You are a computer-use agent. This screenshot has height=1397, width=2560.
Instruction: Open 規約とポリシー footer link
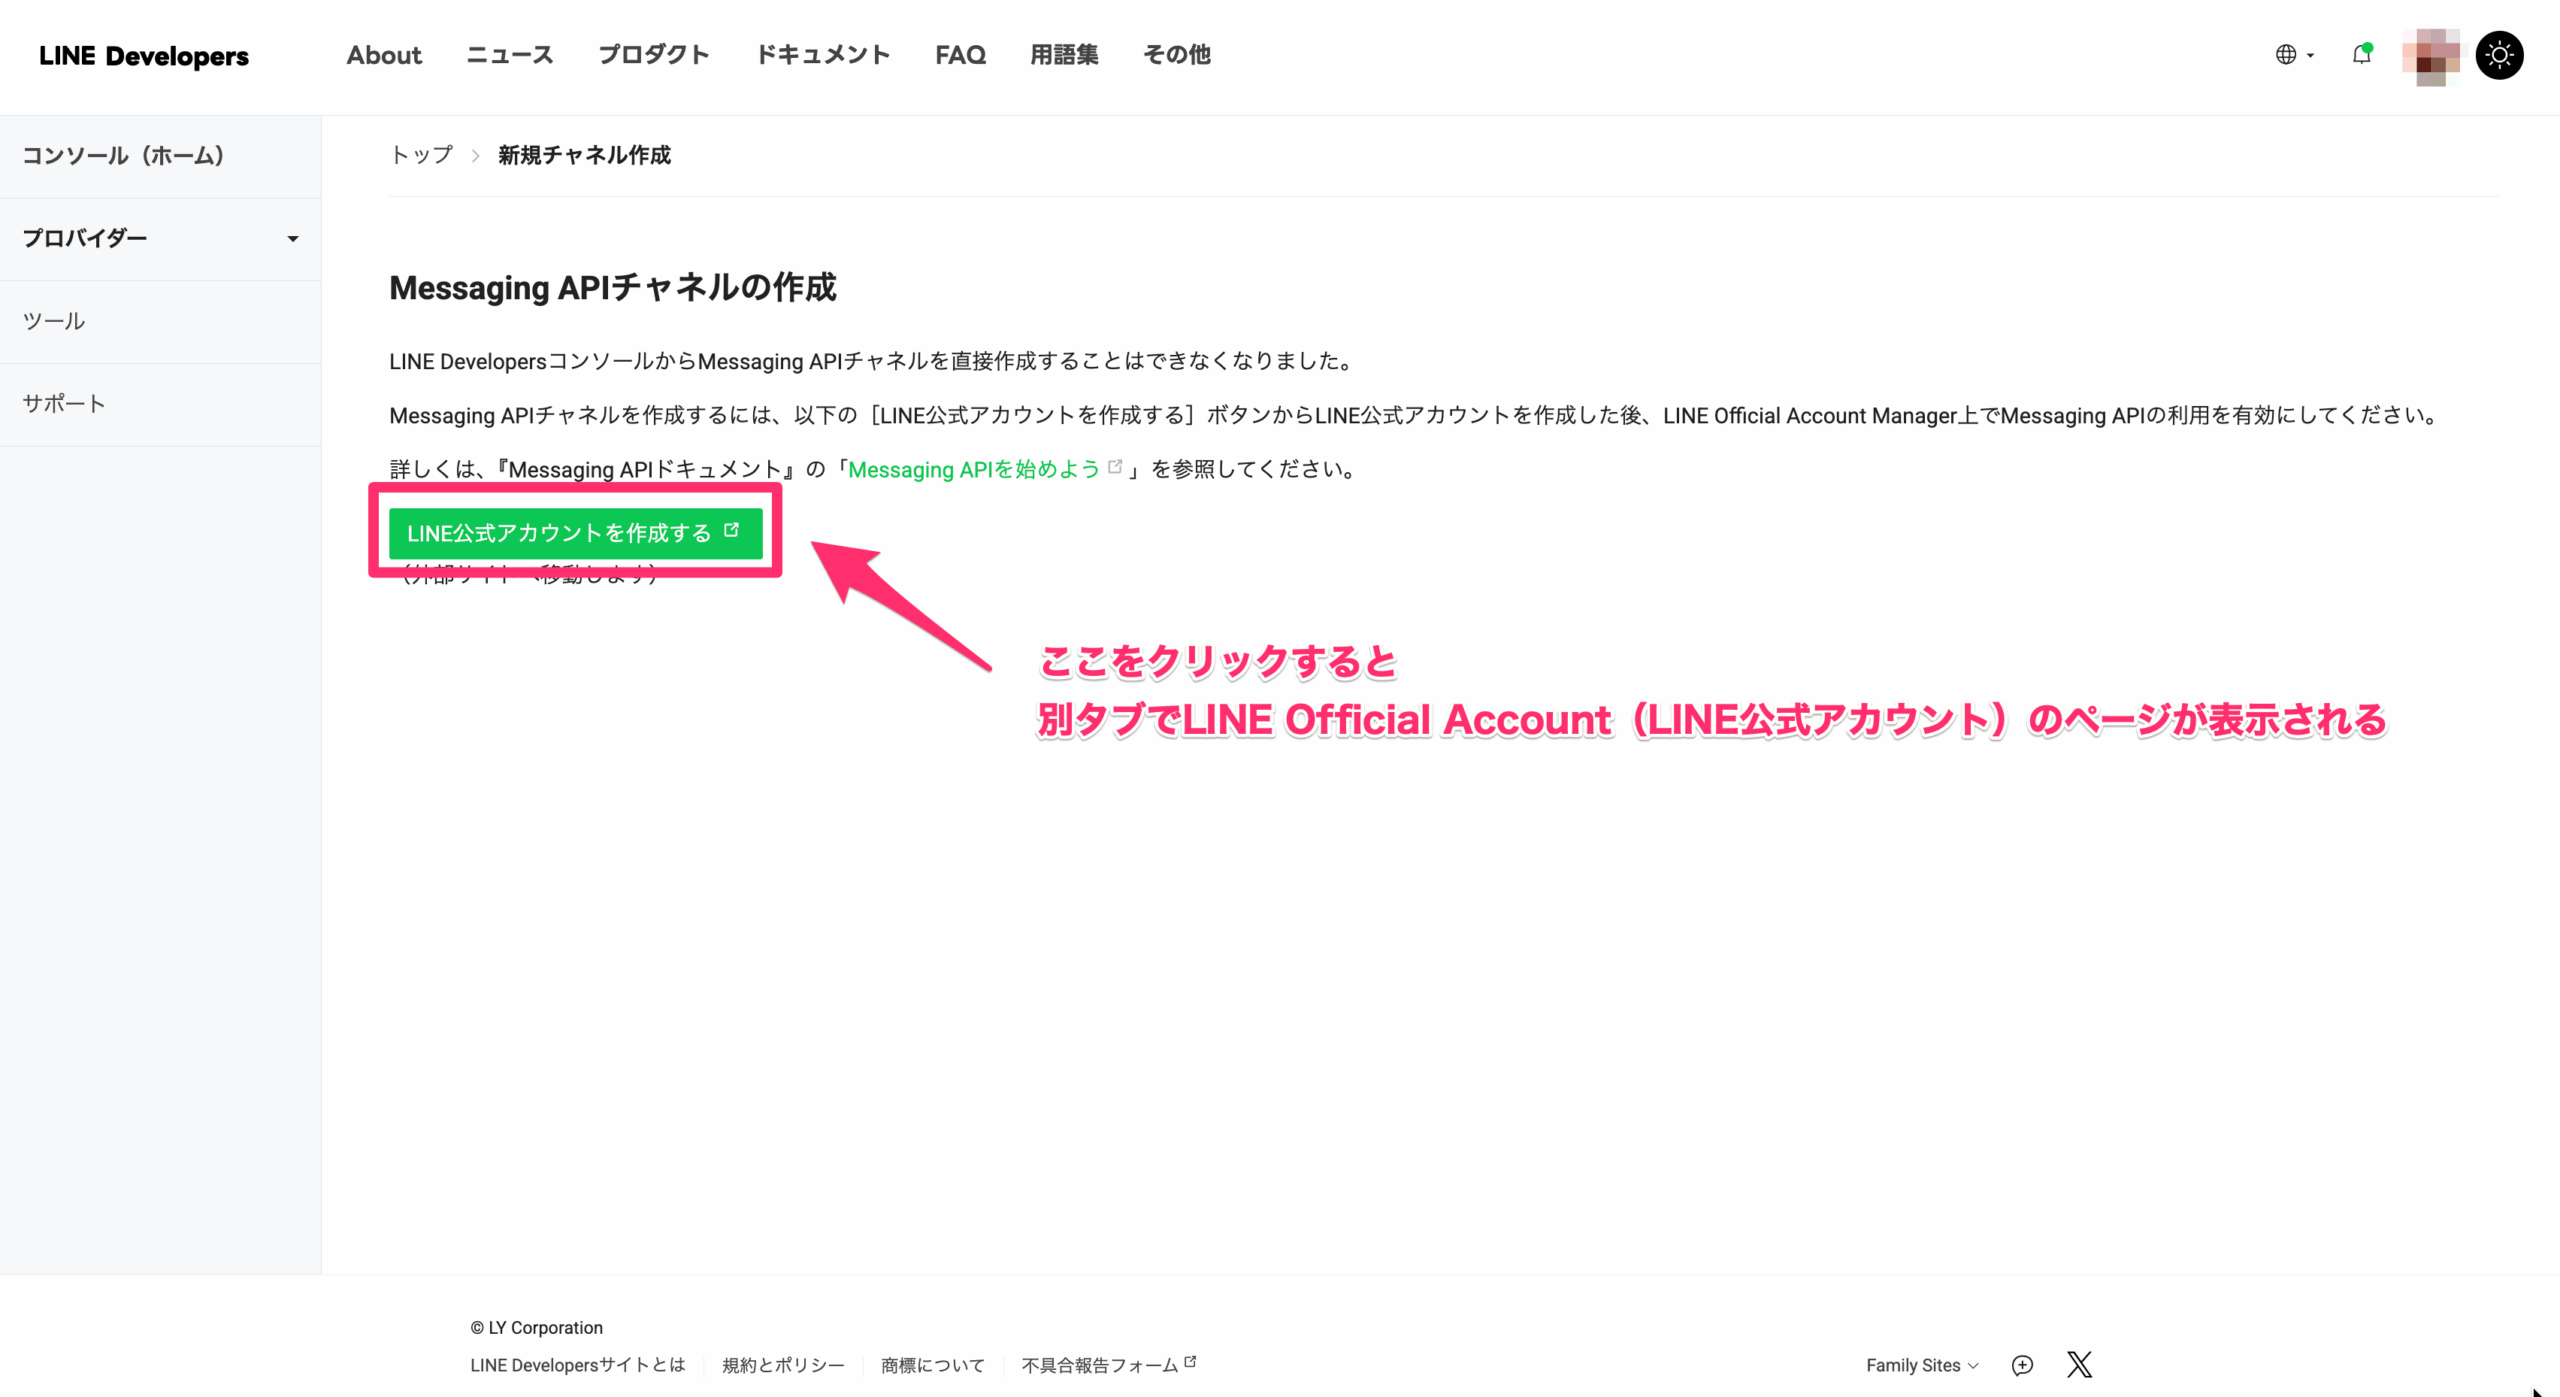tap(783, 1365)
